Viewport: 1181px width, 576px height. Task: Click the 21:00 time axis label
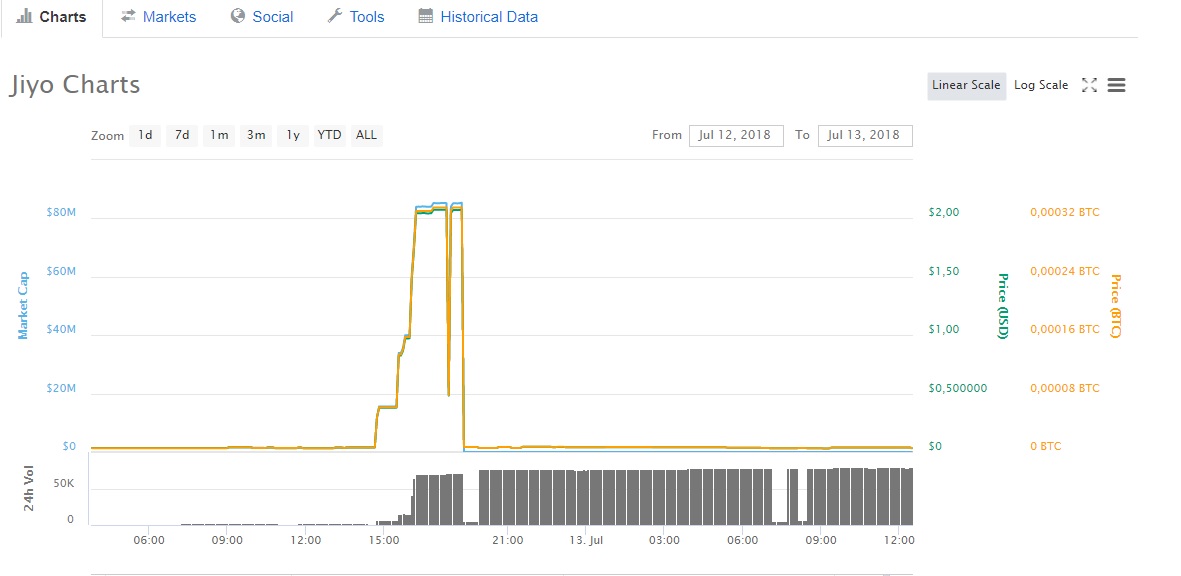click(x=508, y=541)
